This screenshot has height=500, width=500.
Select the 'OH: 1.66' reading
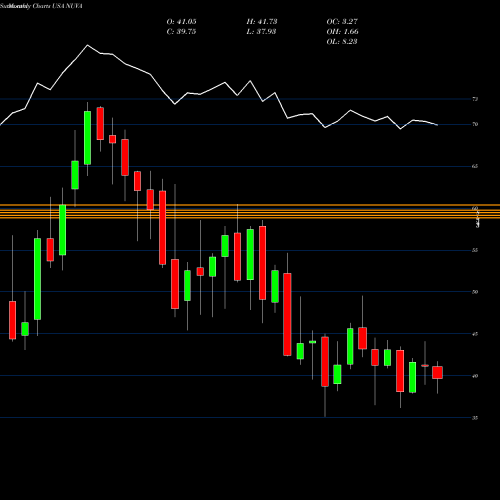coord(342,32)
